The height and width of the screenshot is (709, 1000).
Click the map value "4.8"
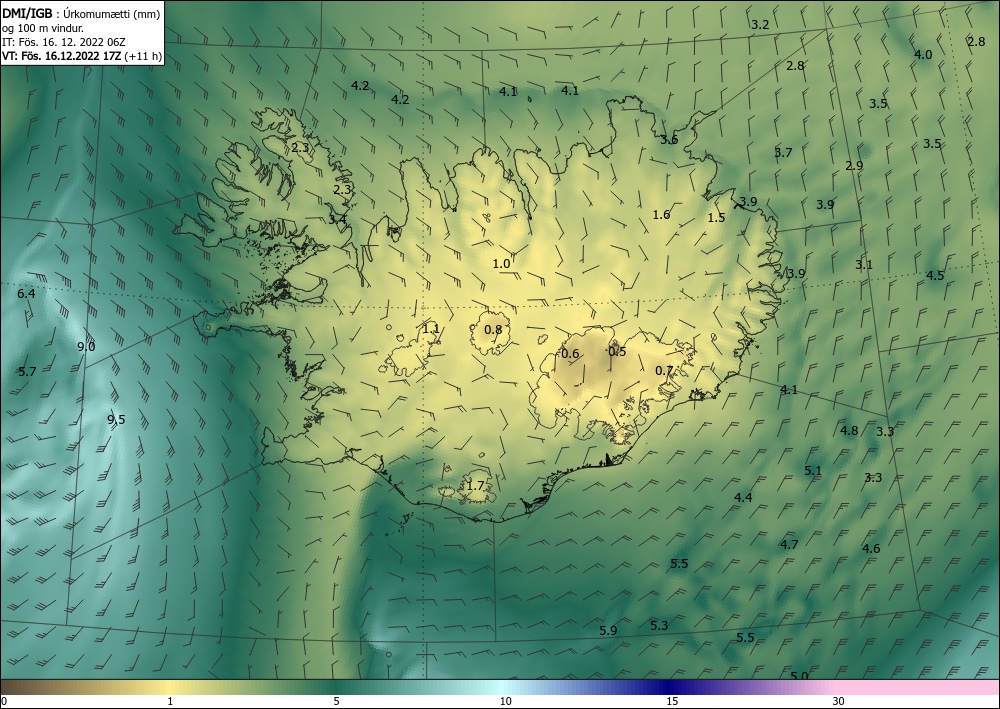click(849, 431)
